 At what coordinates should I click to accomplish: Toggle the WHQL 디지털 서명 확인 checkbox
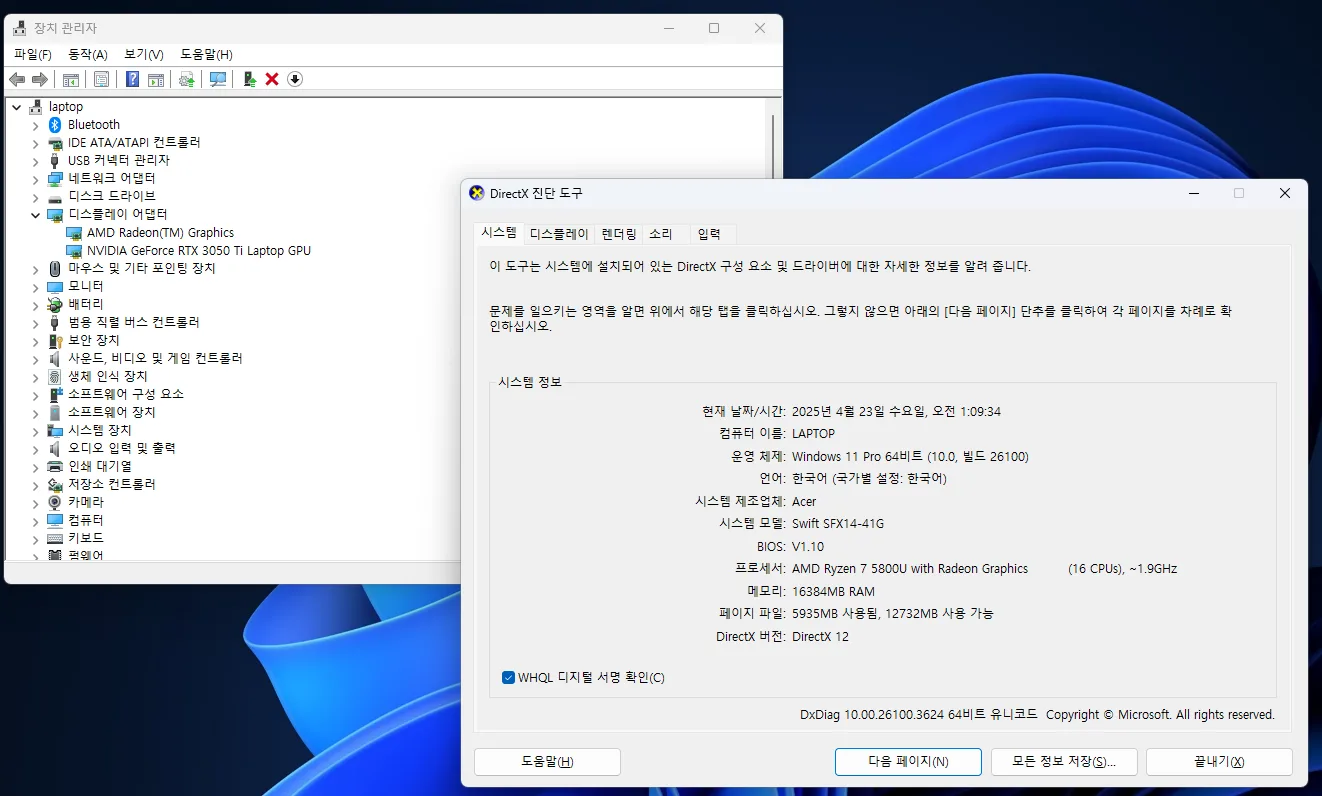[508, 678]
